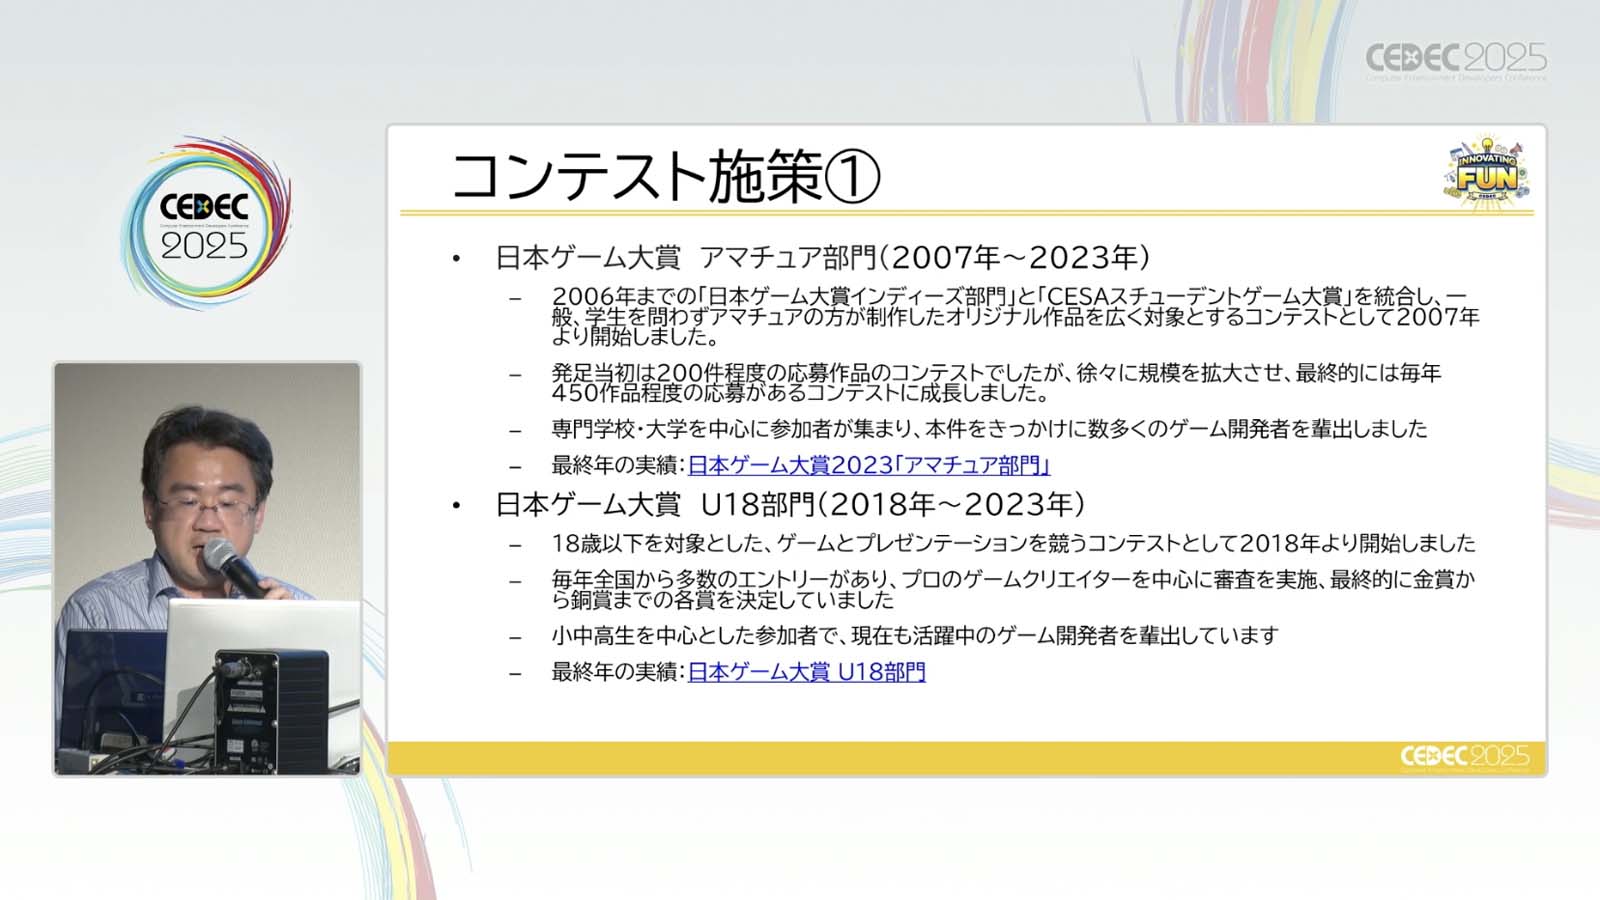Click the gray CEDEC 2025 watermark at top right
Viewport: 1600px width, 900px height.
(1455, 60)
